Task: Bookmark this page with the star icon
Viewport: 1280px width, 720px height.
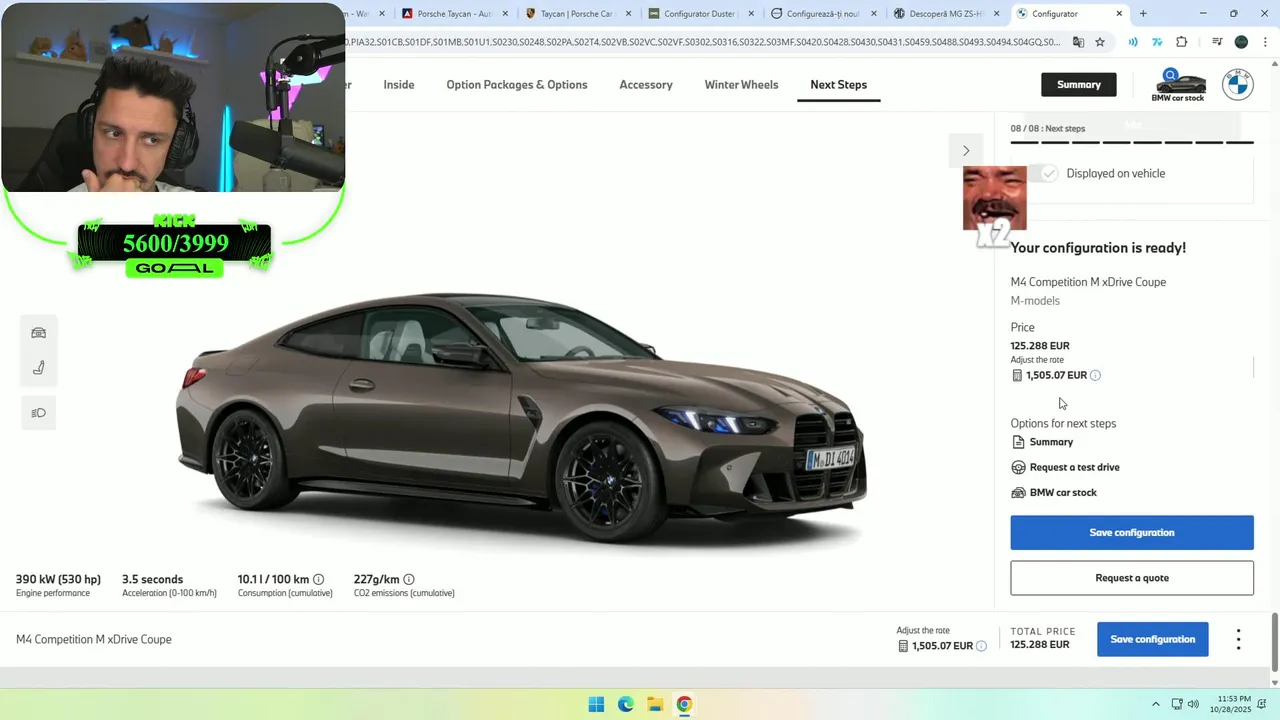Action: pos(1100,42)
